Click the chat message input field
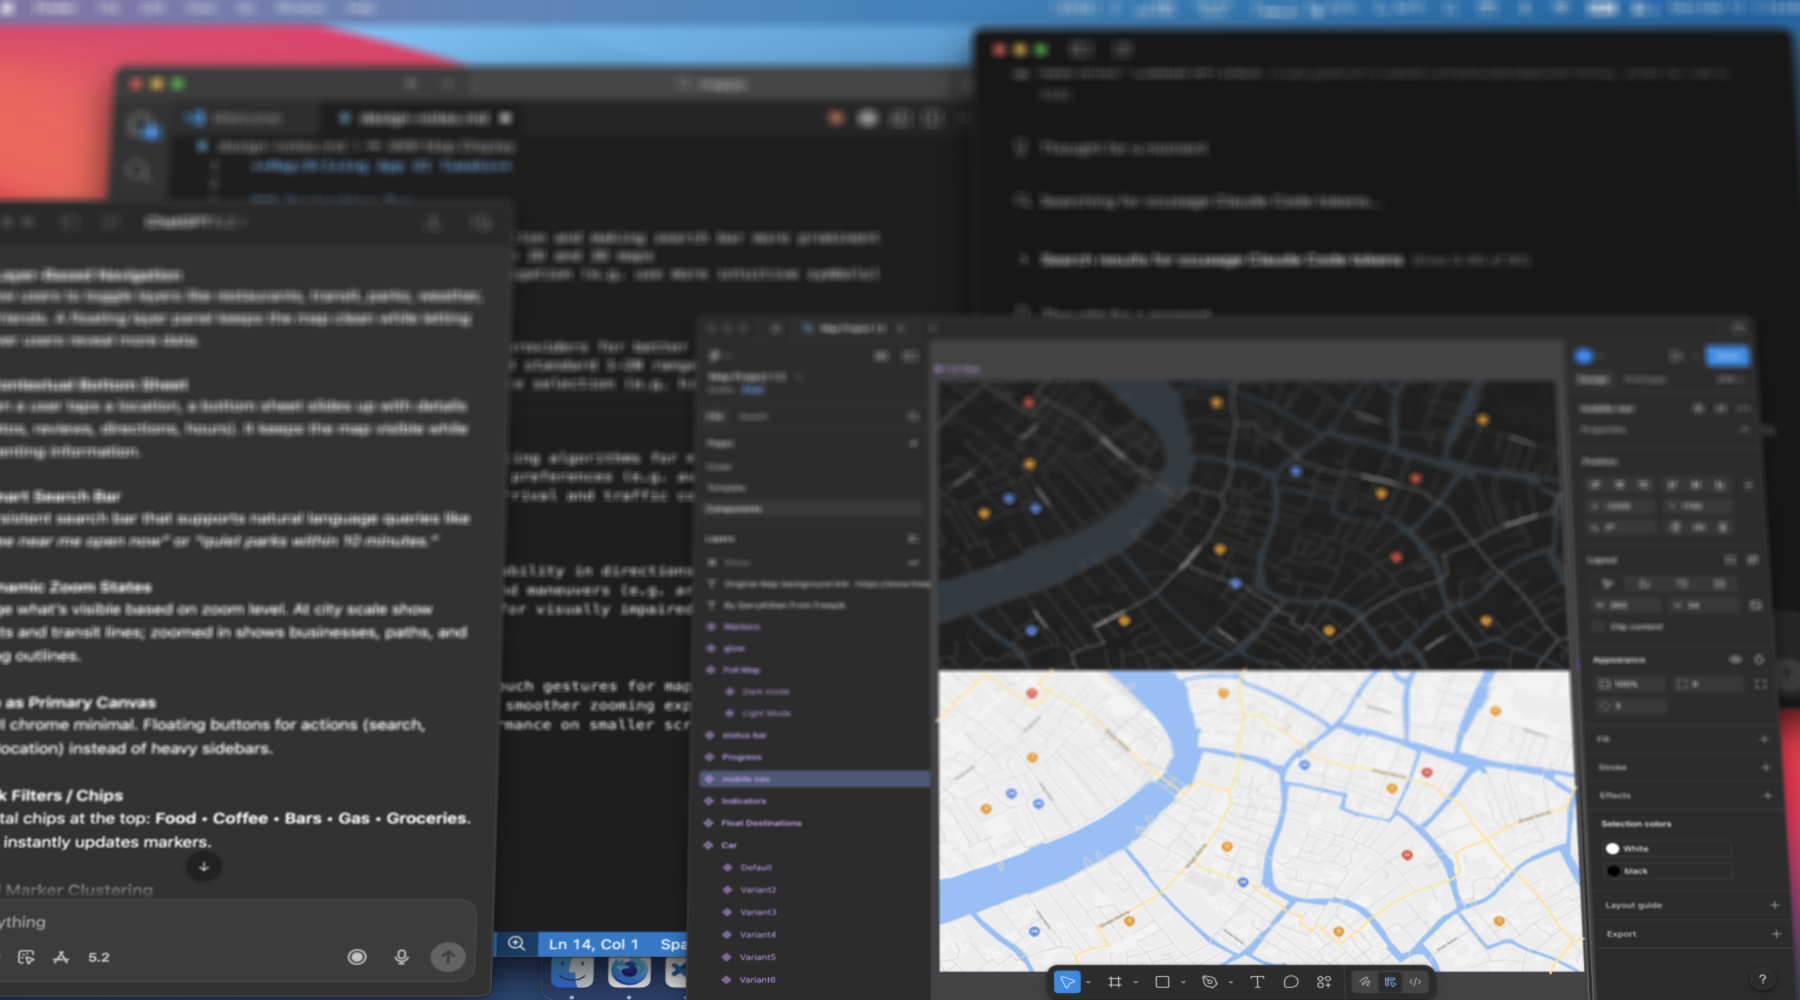Image resolution: width=1800 pixels, height=1000 pixels. tap(235, 922)
